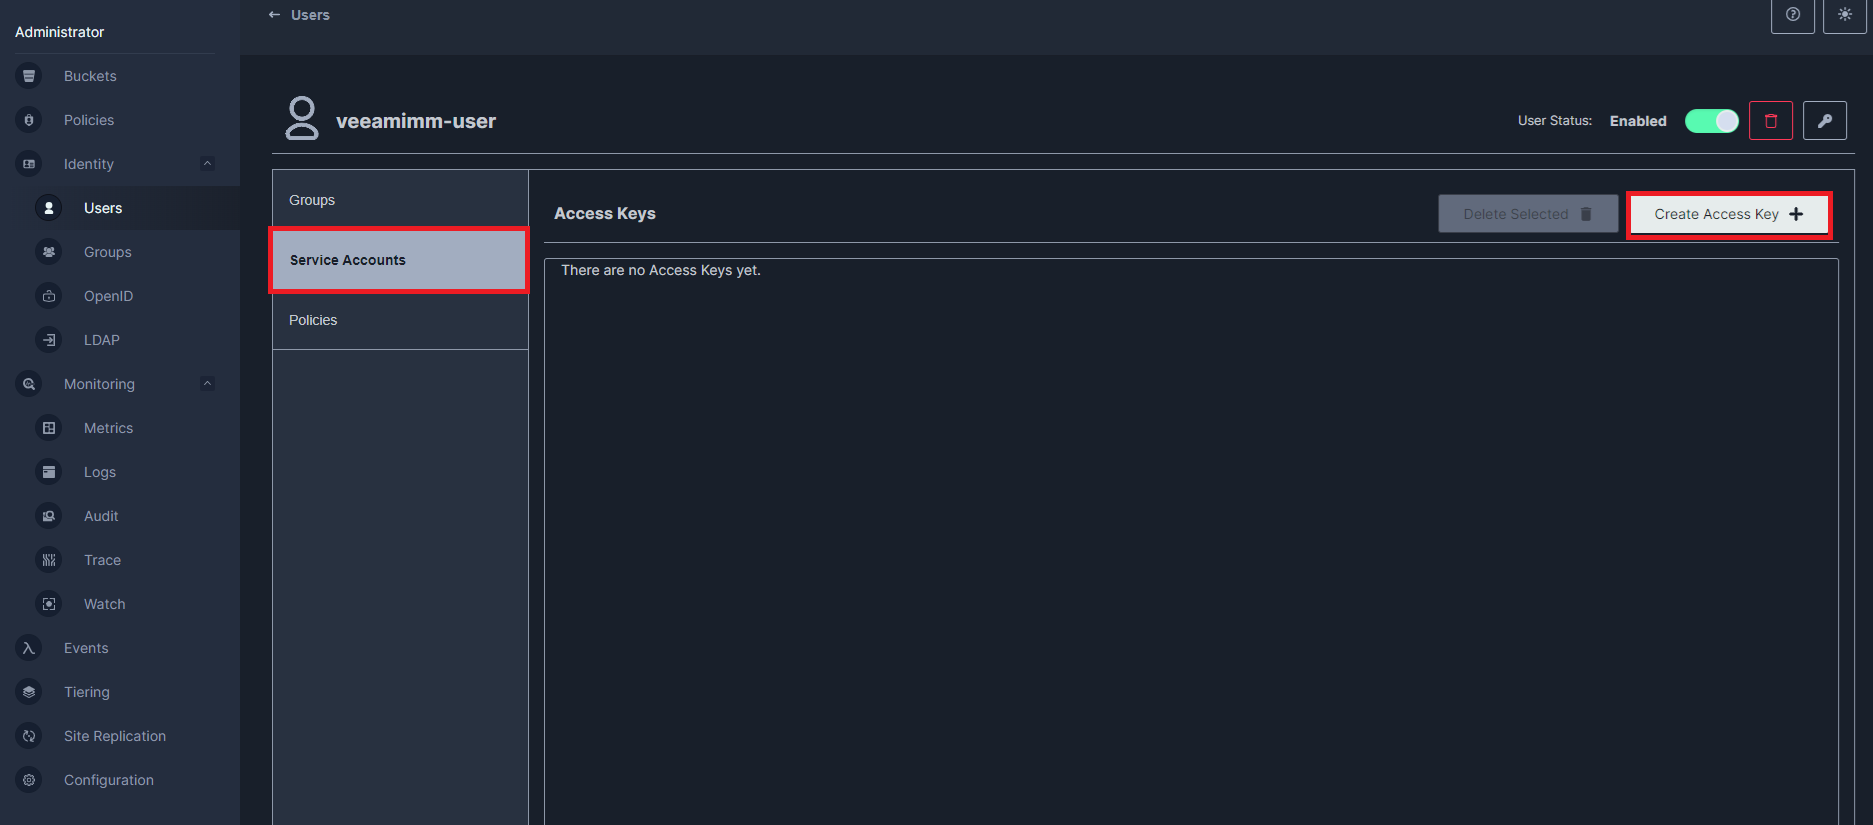
Task: Click the Identity sidebar icon
Action: (x=29, y=164)
